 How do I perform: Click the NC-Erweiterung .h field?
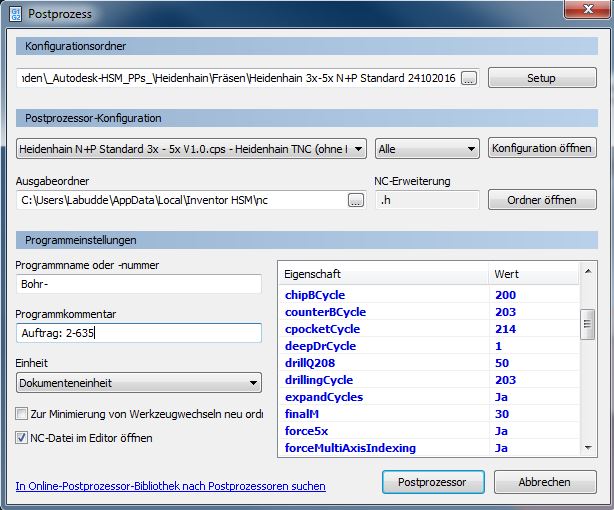coord(427,200)
